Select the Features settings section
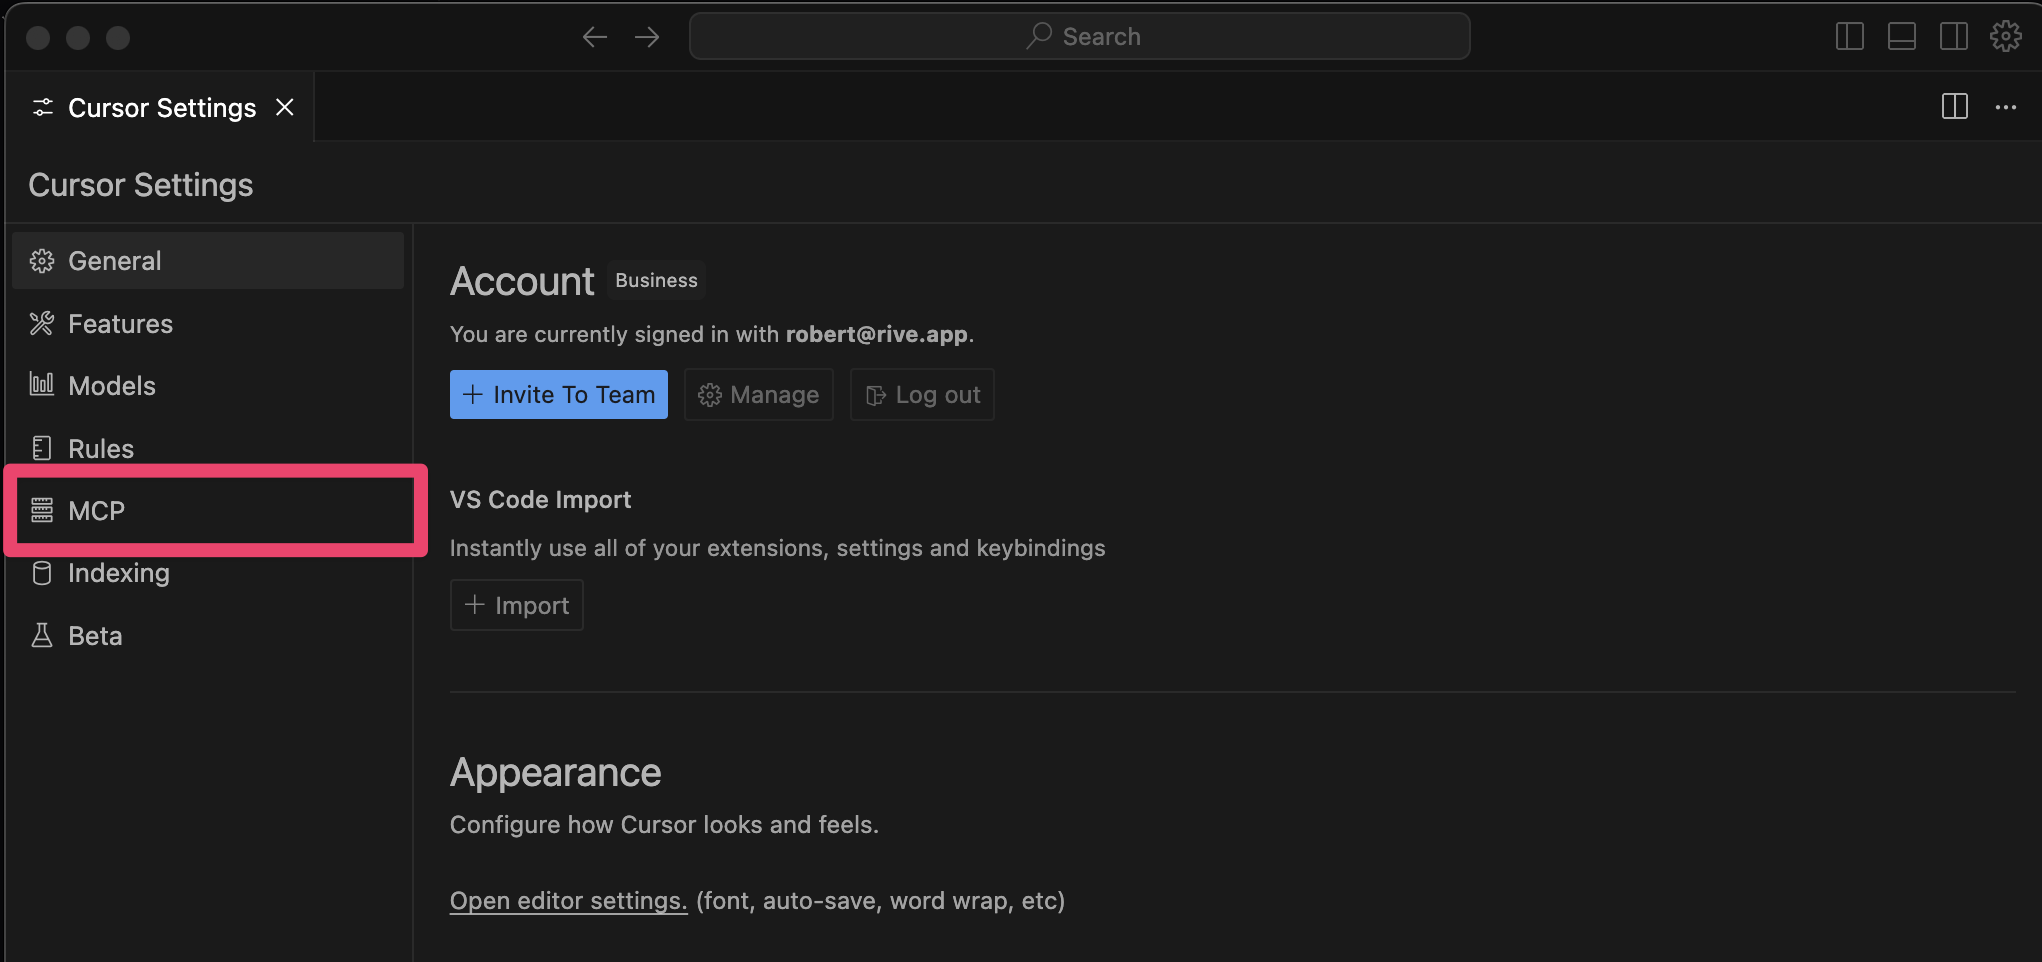This screenshot has height=962, width=2042. tap(208, 323)
